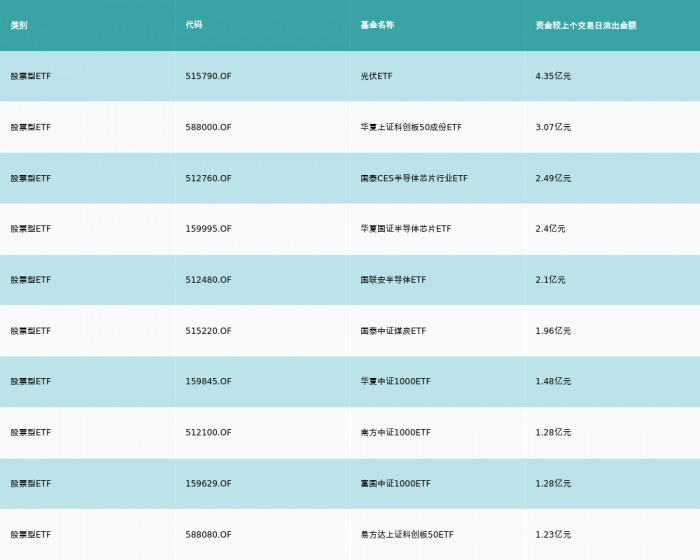This screenshot has width=700, height=560.
Task: Select fund code 159995.OF
Action: [208, 229]
